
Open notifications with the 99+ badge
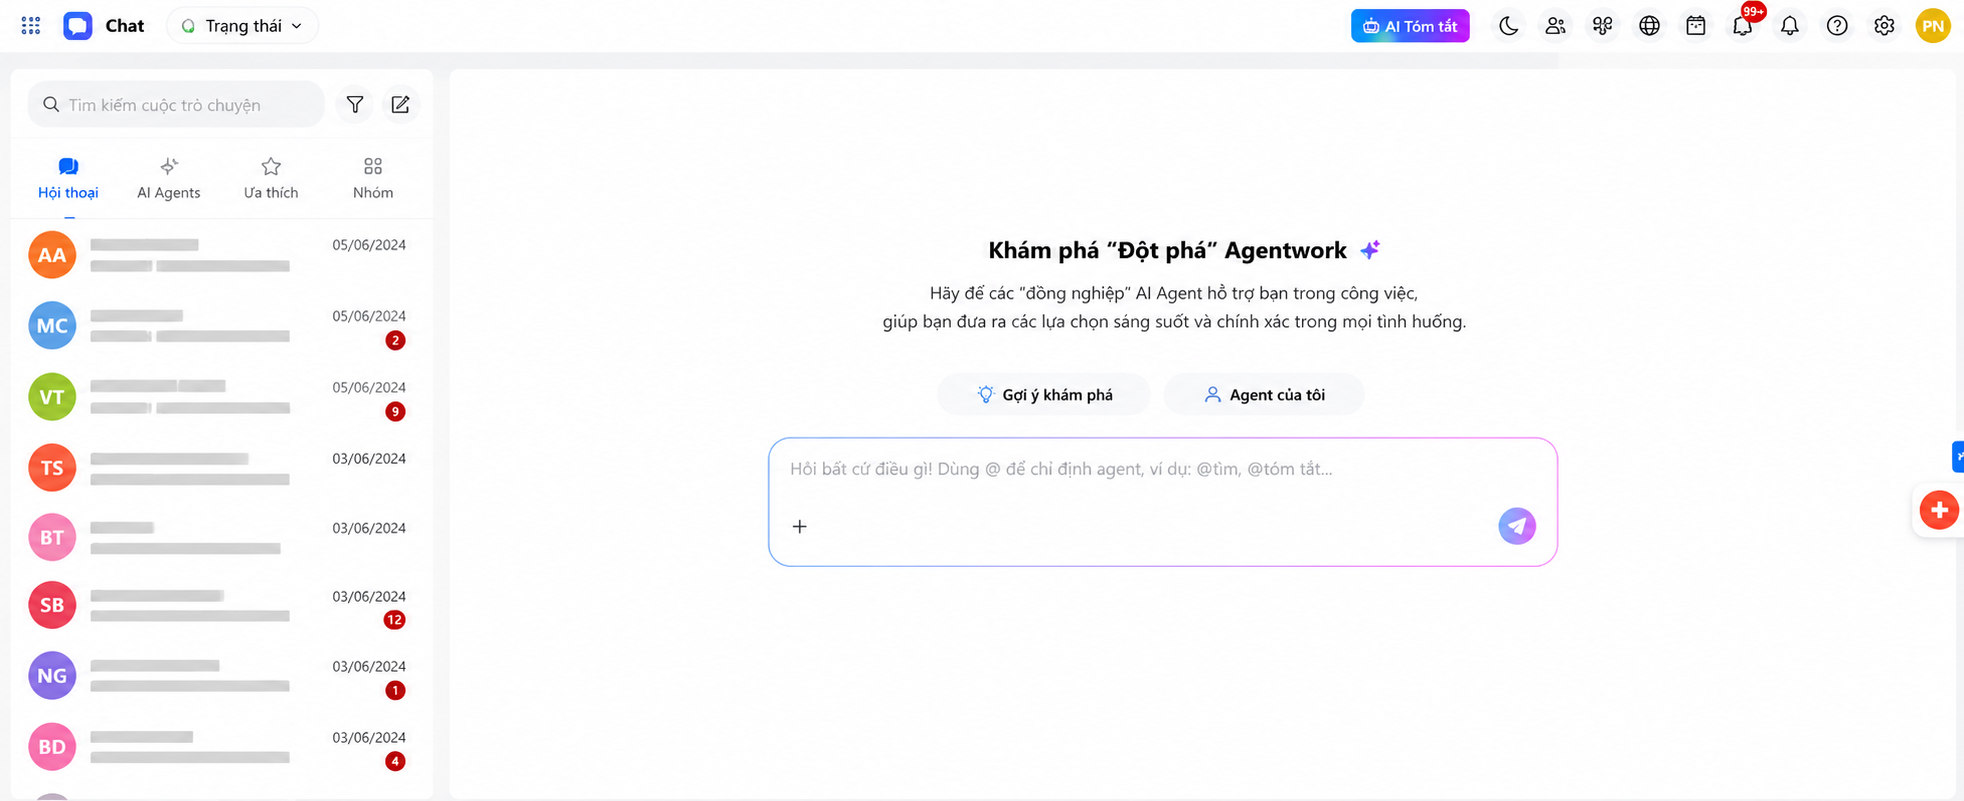click(1743, 26)
